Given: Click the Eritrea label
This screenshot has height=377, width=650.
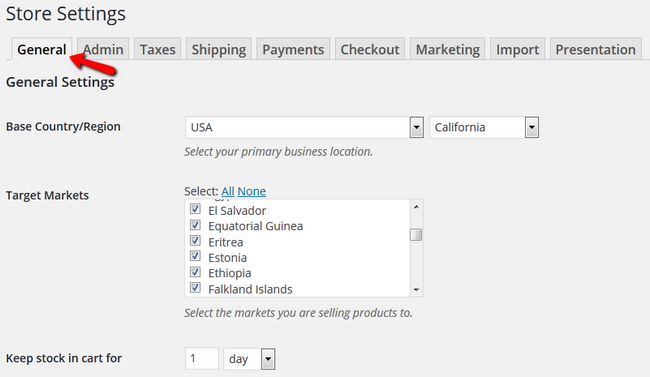Looking at the screenshot, I should 226,242.
